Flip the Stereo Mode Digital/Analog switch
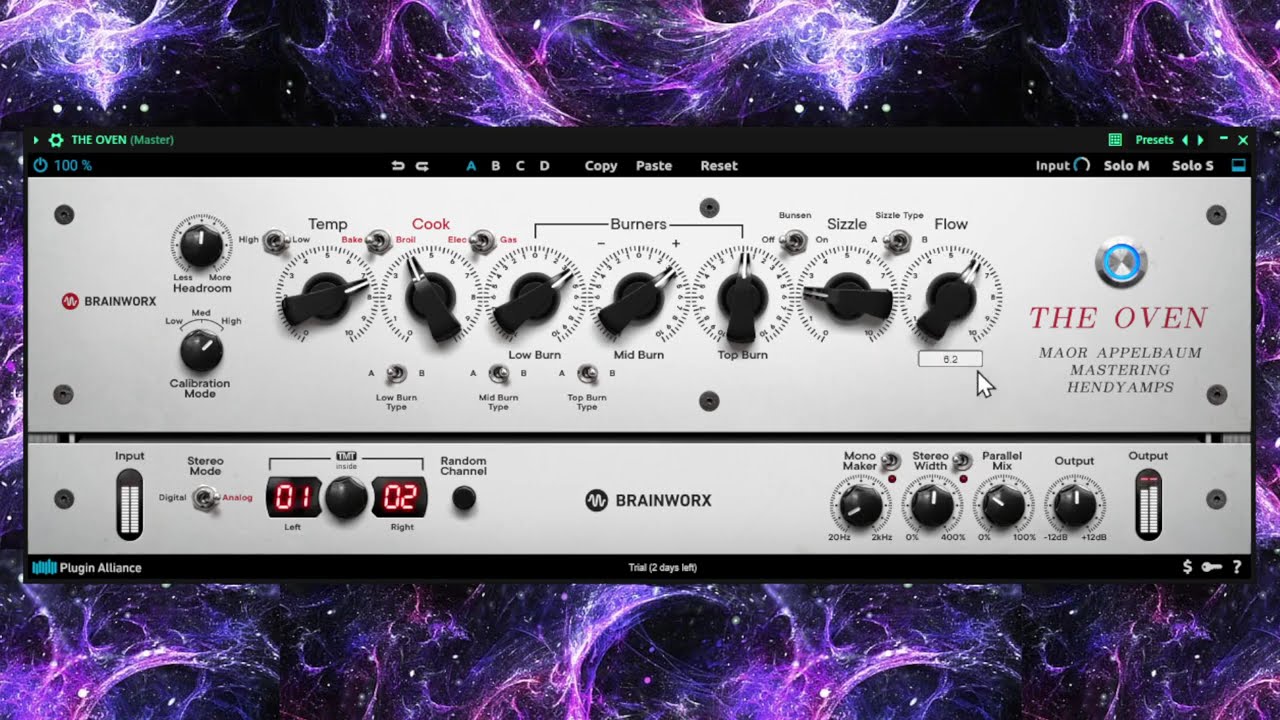The width and height of the screenshot is (1280, 720). [205, 497]
